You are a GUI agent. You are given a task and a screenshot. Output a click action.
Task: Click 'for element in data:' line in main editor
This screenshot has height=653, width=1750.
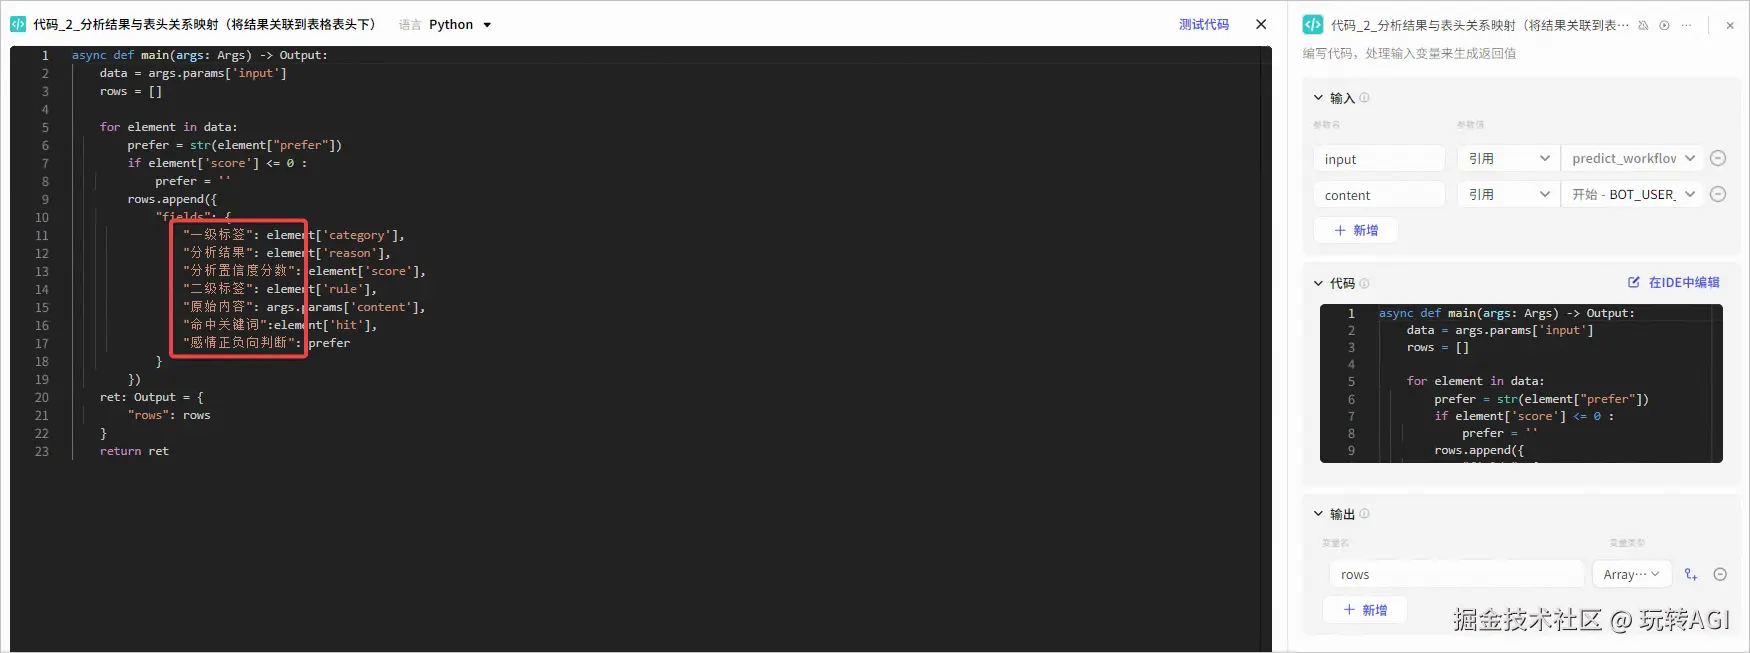point(168,127)
